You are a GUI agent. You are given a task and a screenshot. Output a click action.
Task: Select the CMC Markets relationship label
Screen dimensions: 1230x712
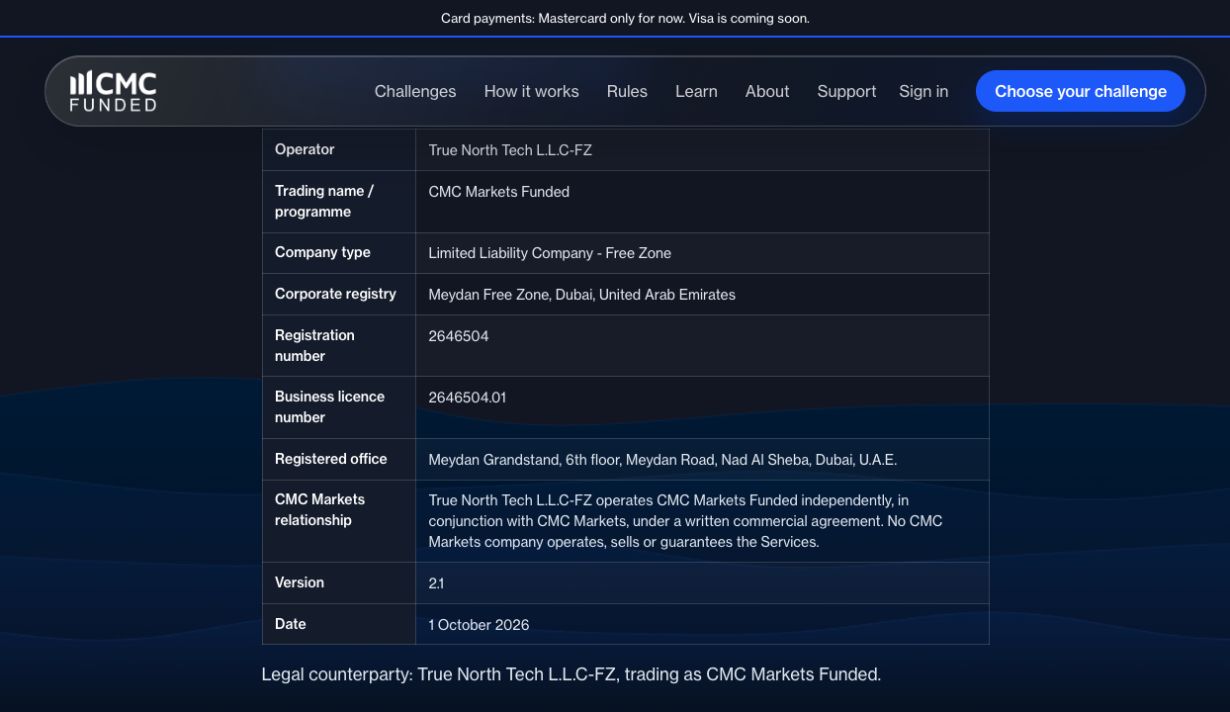tap(320, 510)
